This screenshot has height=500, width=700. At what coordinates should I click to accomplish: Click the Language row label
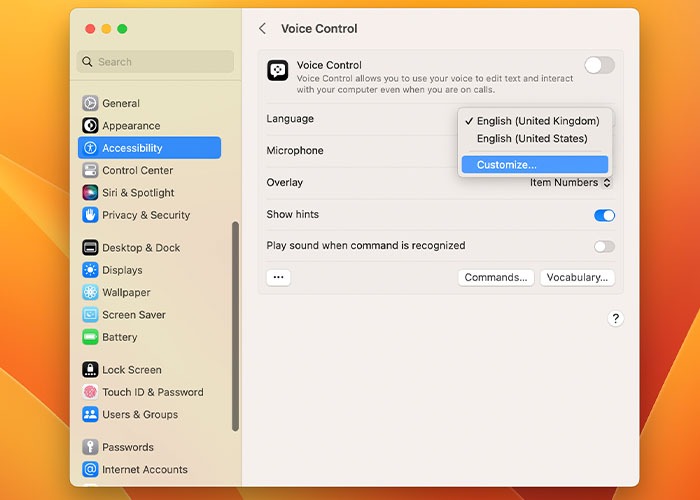click(290, 119)
